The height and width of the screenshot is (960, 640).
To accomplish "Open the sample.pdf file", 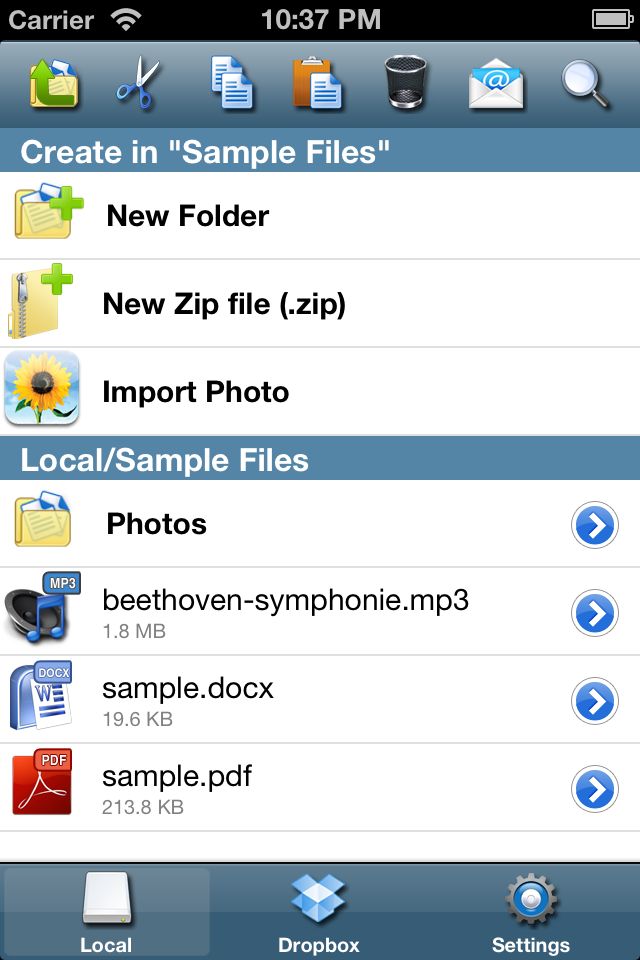I will [x=282, y=789].
